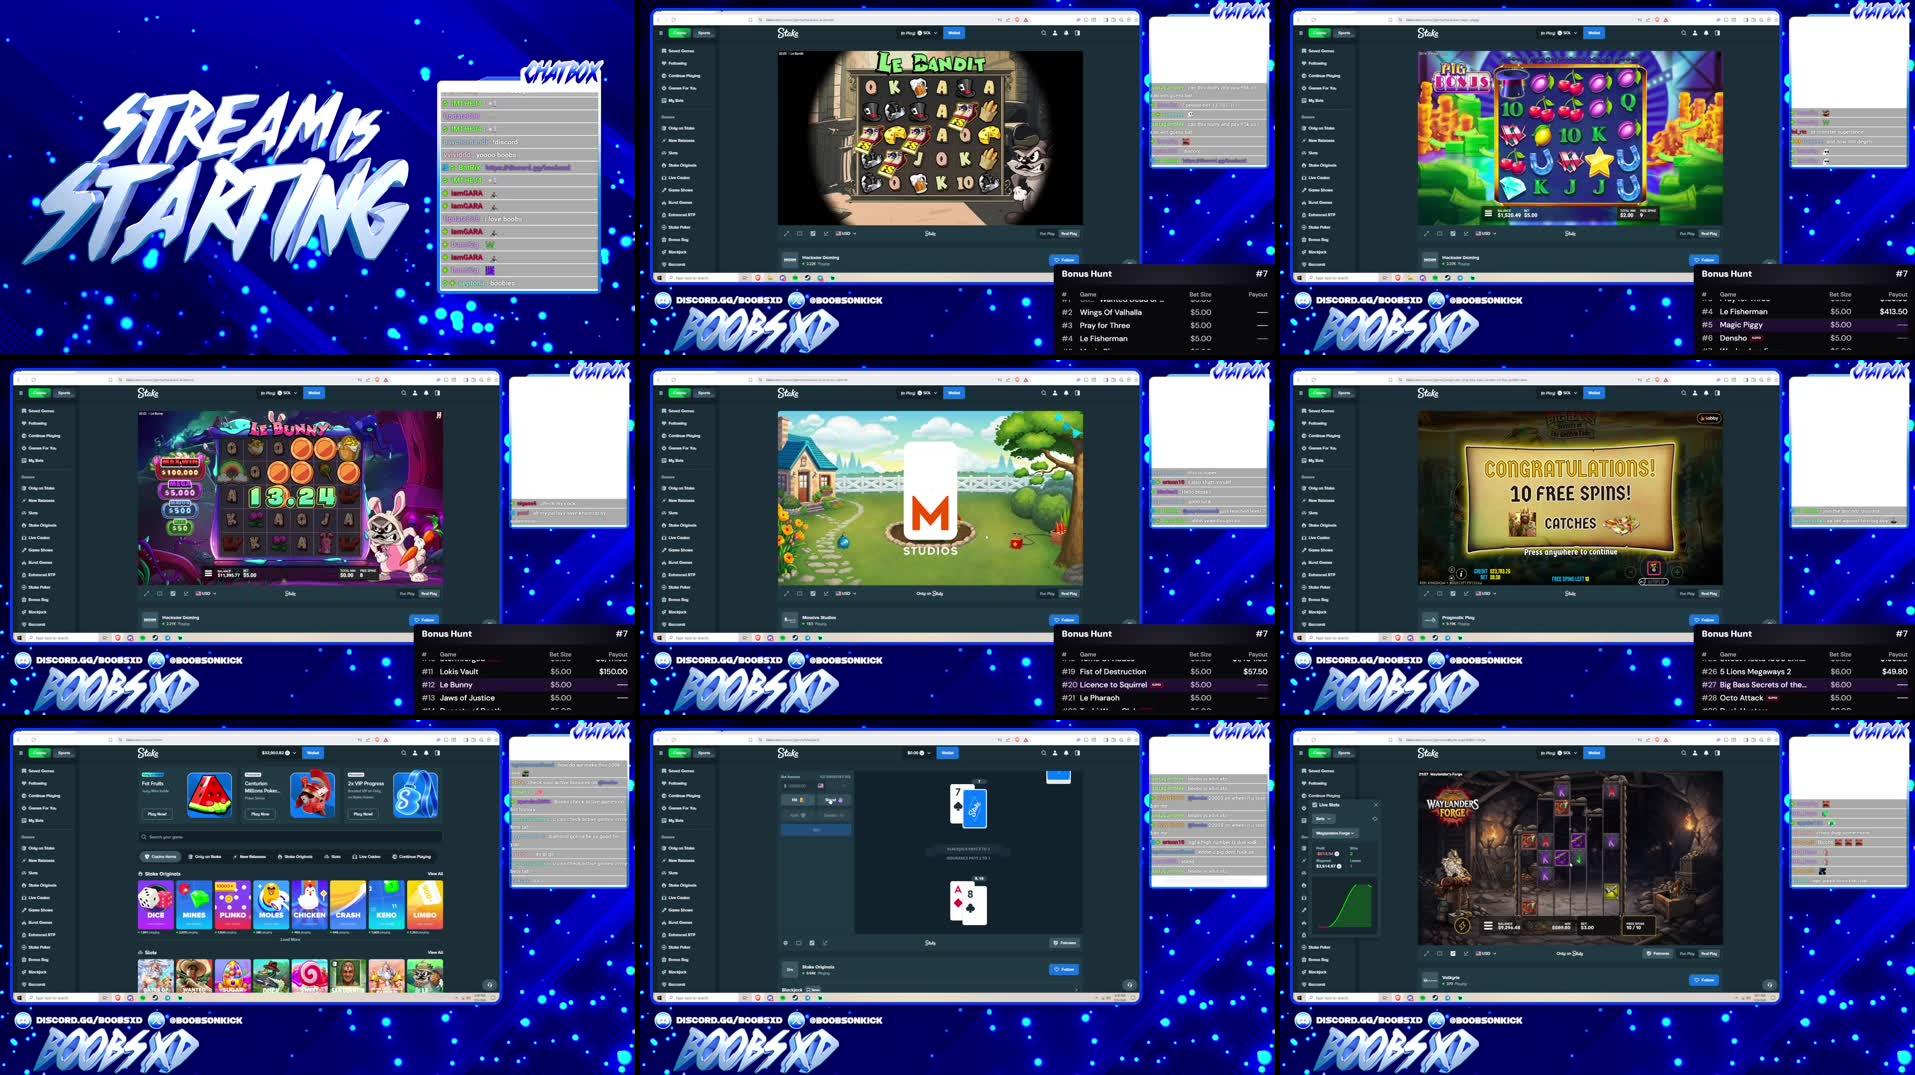This screenshot has height=1075, width=1915.
Task: Open hamburger menu inside Waylanders Forge game
Action: coord(1488,926)
